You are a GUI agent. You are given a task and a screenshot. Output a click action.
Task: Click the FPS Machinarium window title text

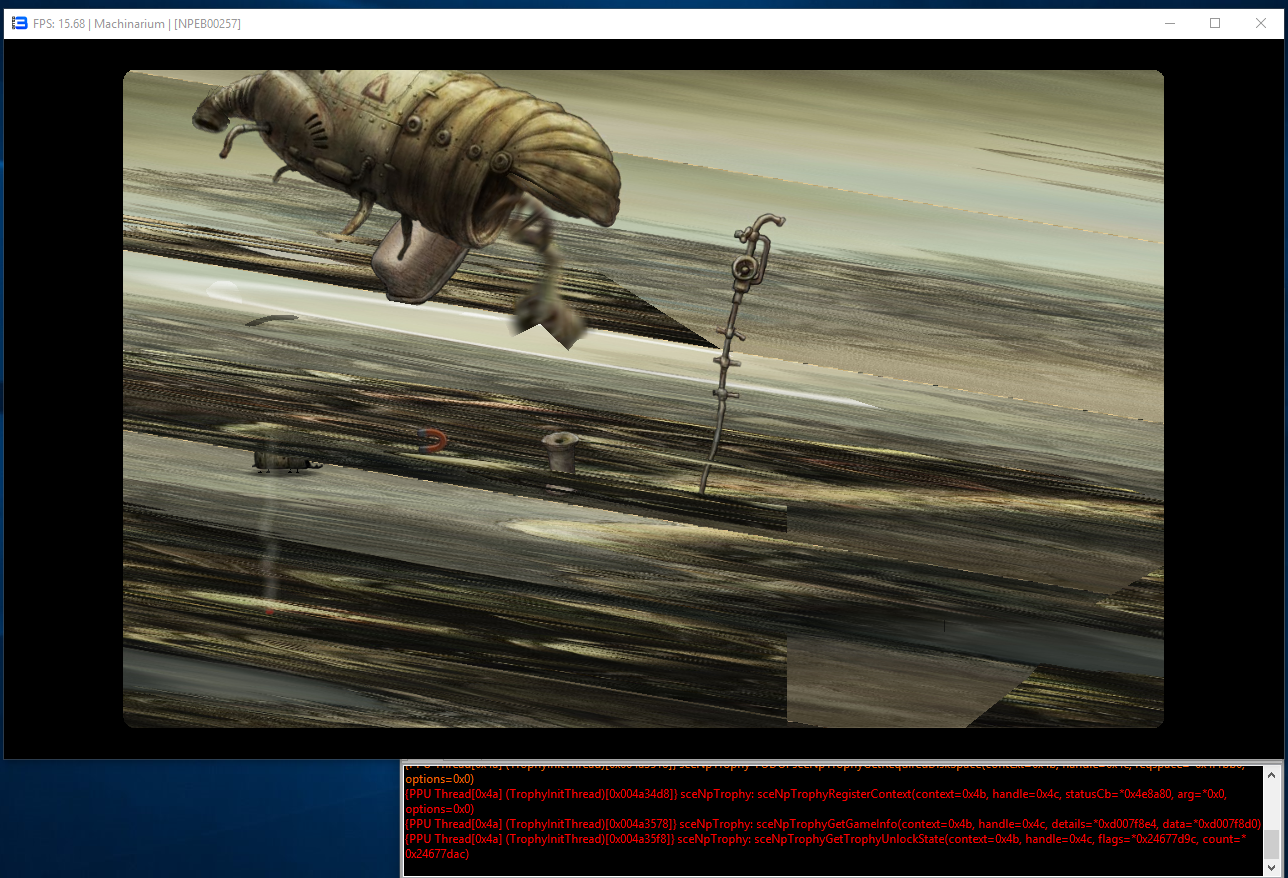pos(136,23)
